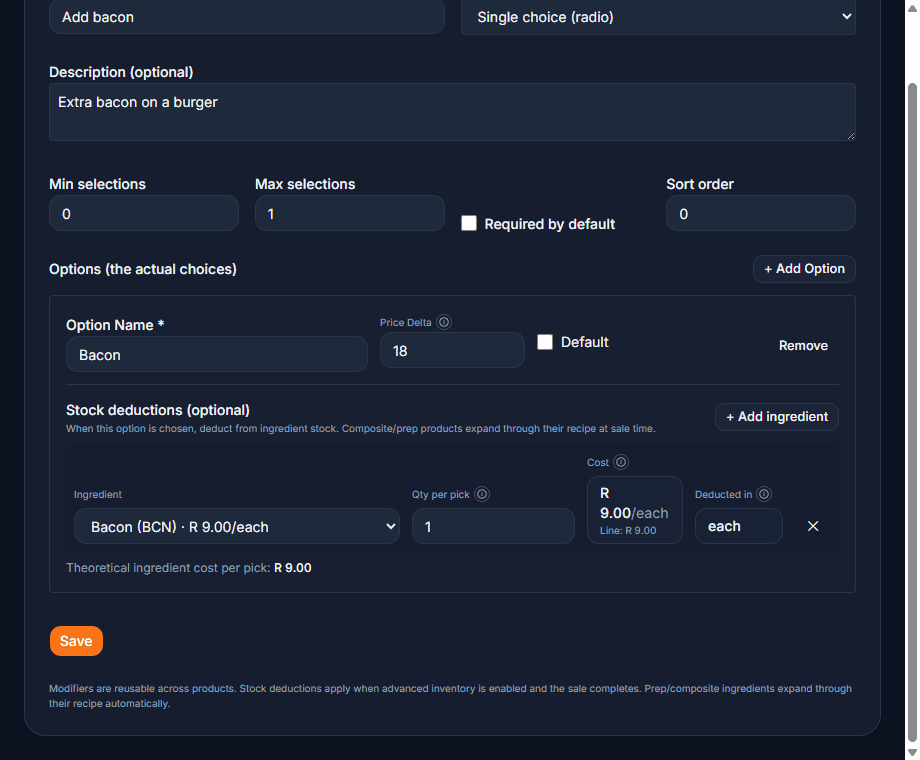Click the Description (optional) label
Image resolution: width=920 pixels, height=760 pixels.
121,72
